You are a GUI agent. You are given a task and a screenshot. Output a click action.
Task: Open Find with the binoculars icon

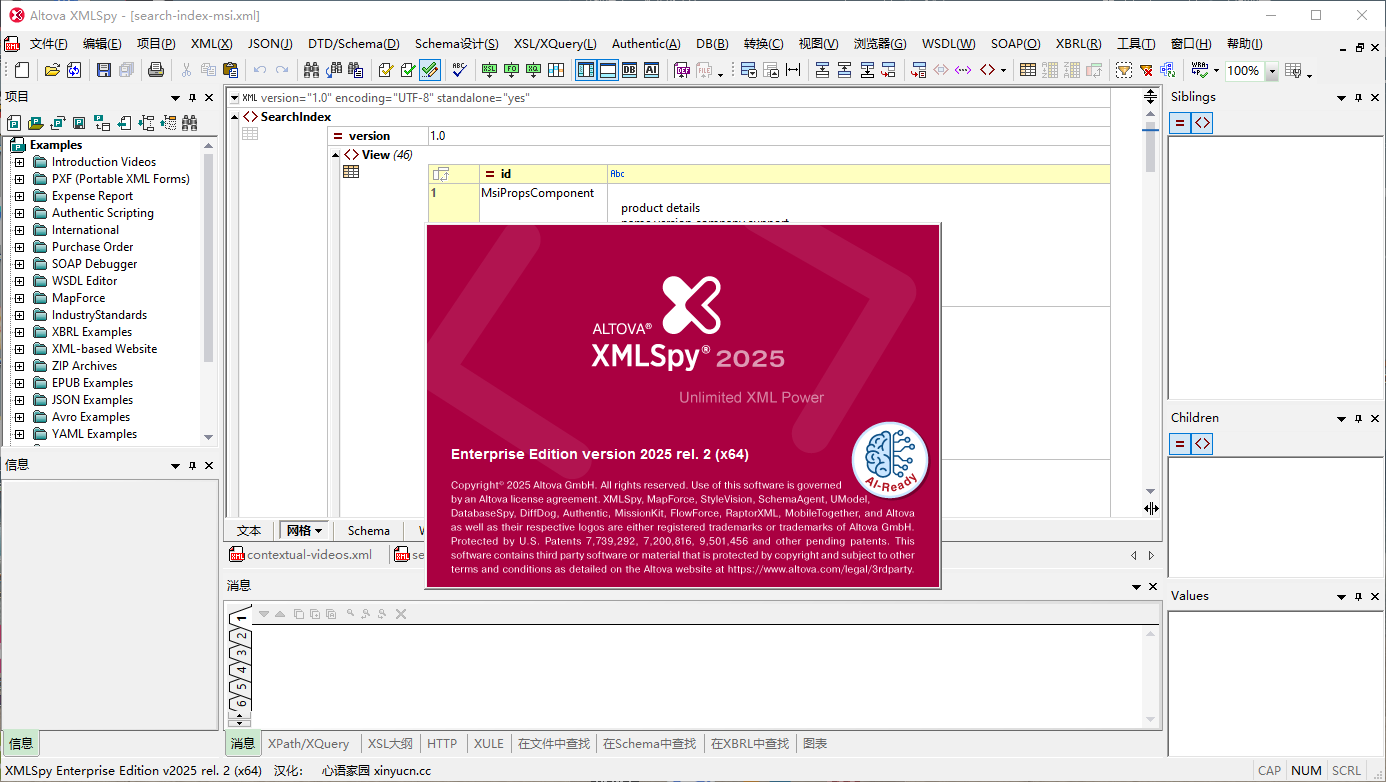(311, 70)
